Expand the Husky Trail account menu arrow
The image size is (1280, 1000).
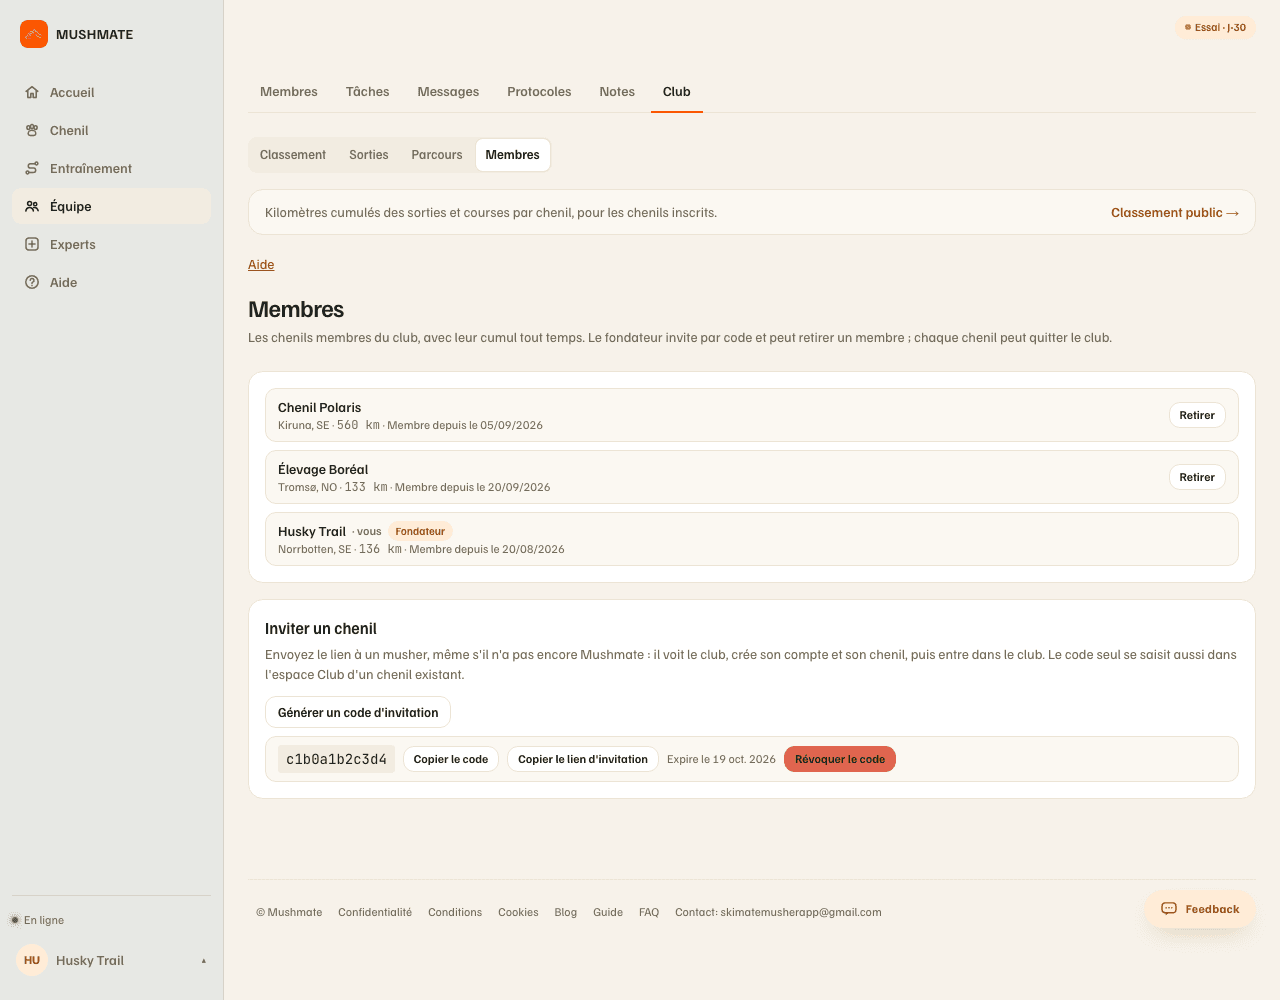(204, 961)
